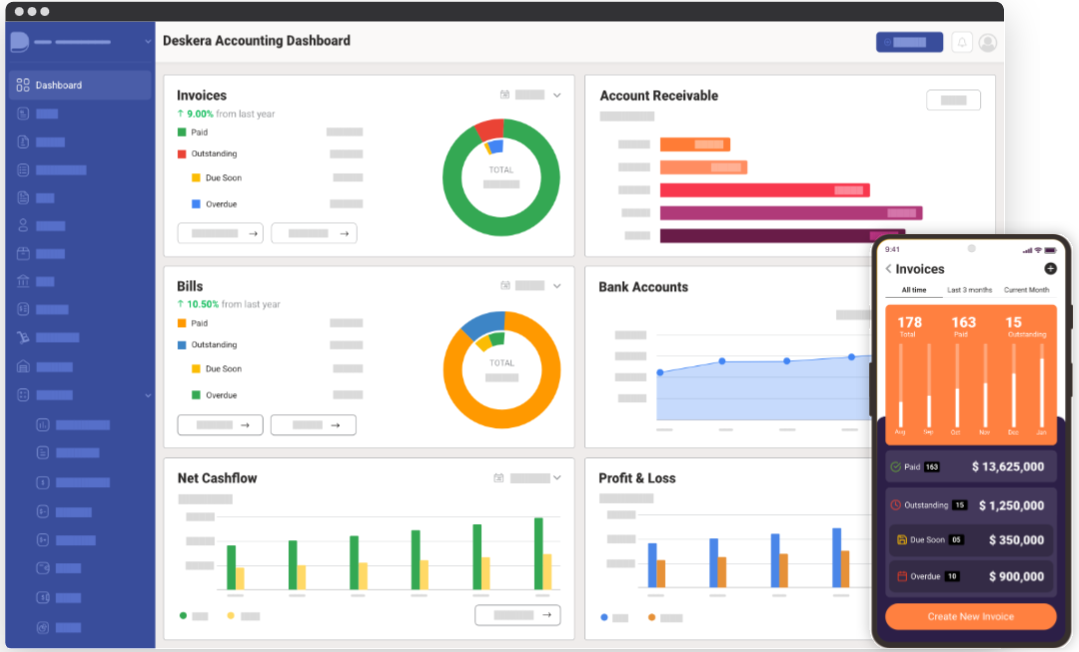Click the blue button in the top header
Image resolution: width=1079 pixels, height=652 pixels.
pos(908,42)
